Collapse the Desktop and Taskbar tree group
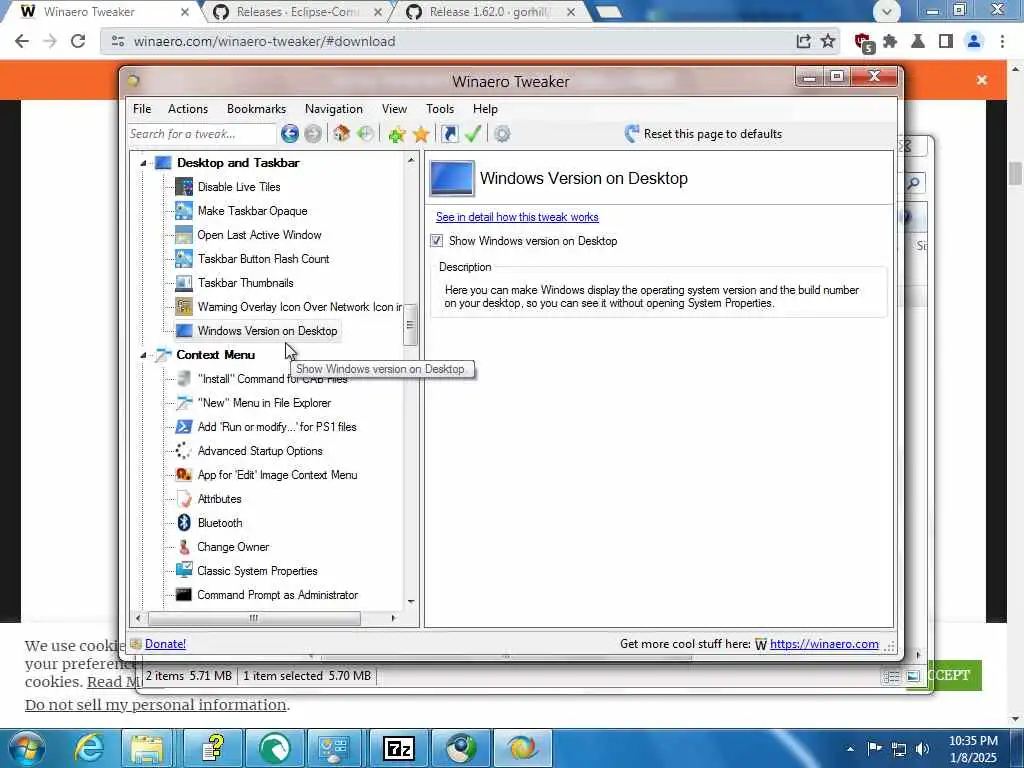 tap(143, 163)
